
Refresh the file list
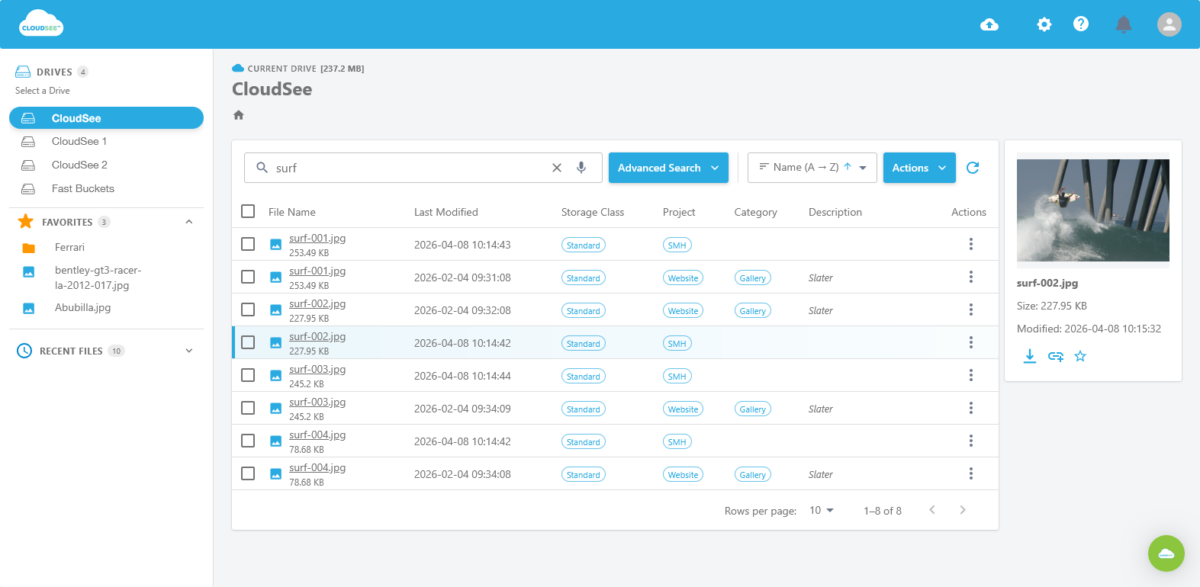click(x=972, y=167)
